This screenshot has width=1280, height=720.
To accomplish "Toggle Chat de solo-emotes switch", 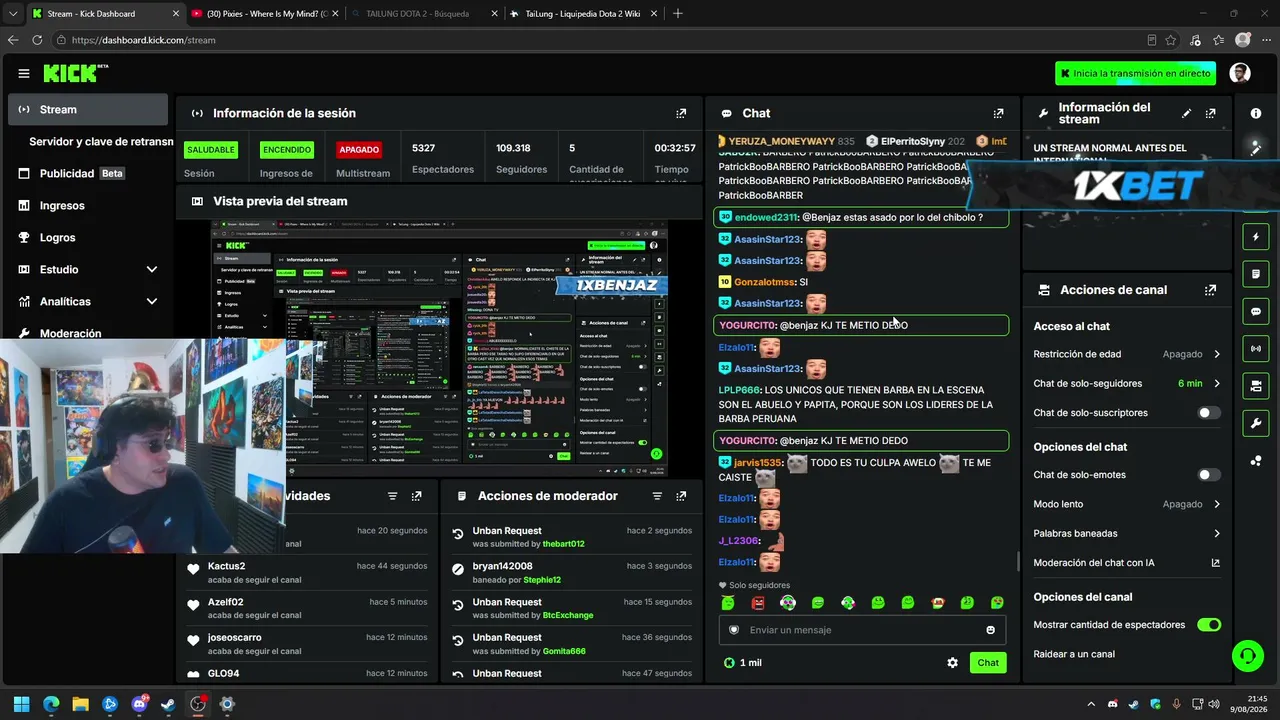I will tap(1209, 475).
